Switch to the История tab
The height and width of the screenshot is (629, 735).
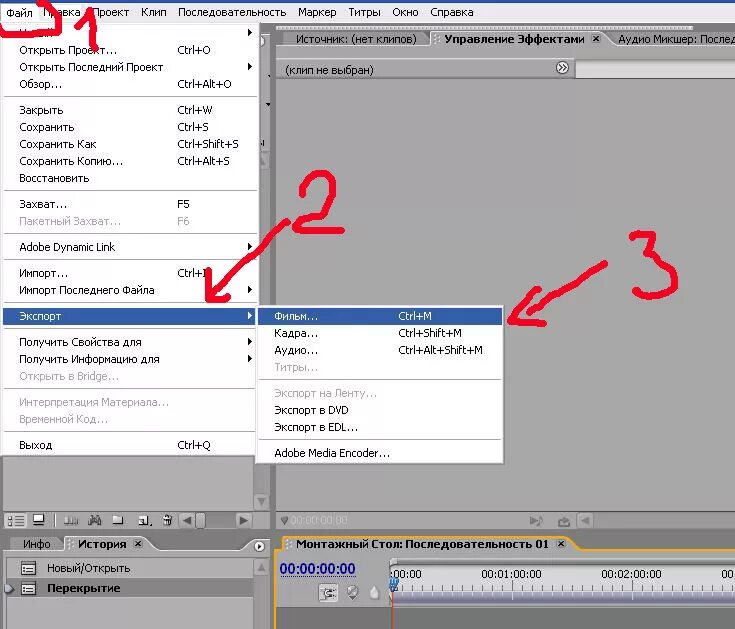pos(102,544)
